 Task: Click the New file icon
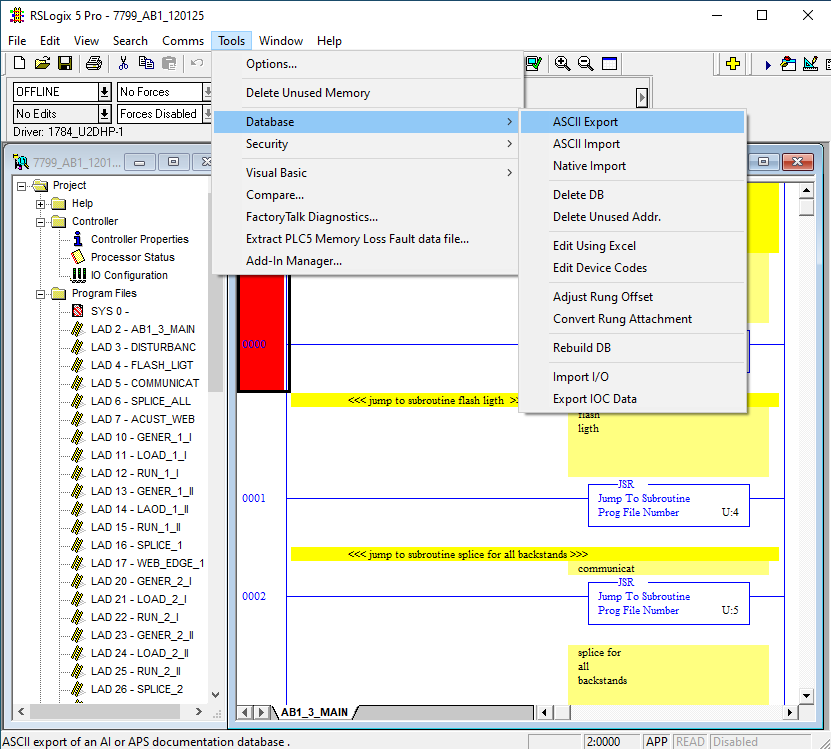[20, 64]
